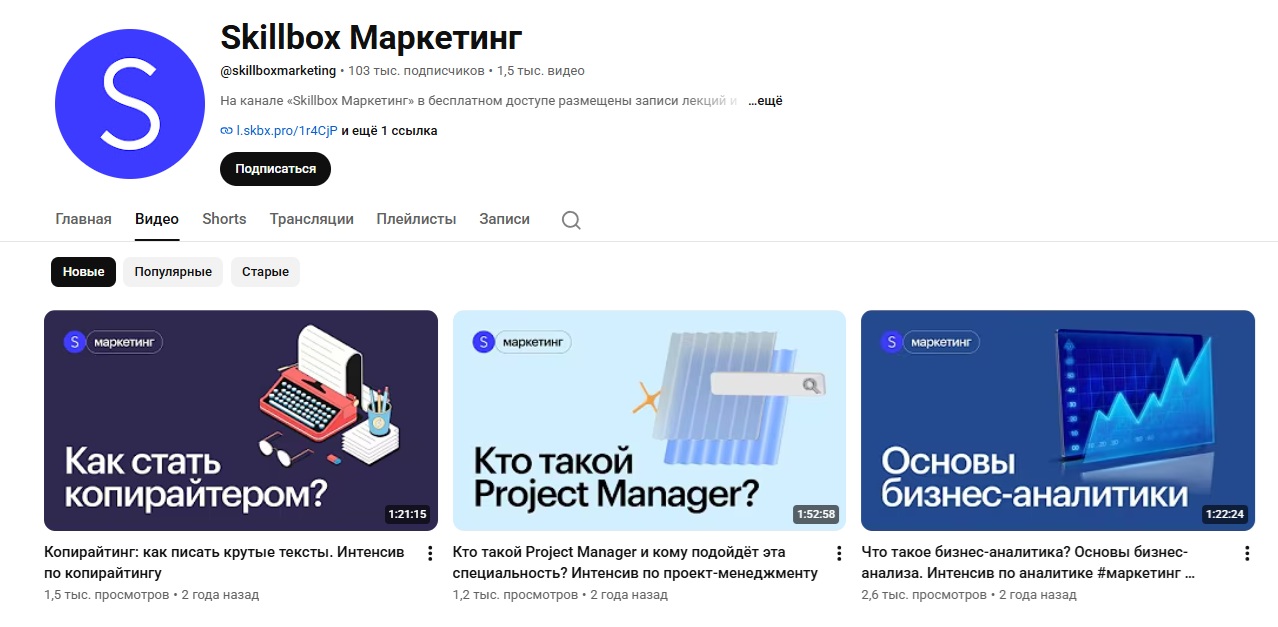
Task: Click the 1:22:24 duration badge
Action: click(1224, 515)
